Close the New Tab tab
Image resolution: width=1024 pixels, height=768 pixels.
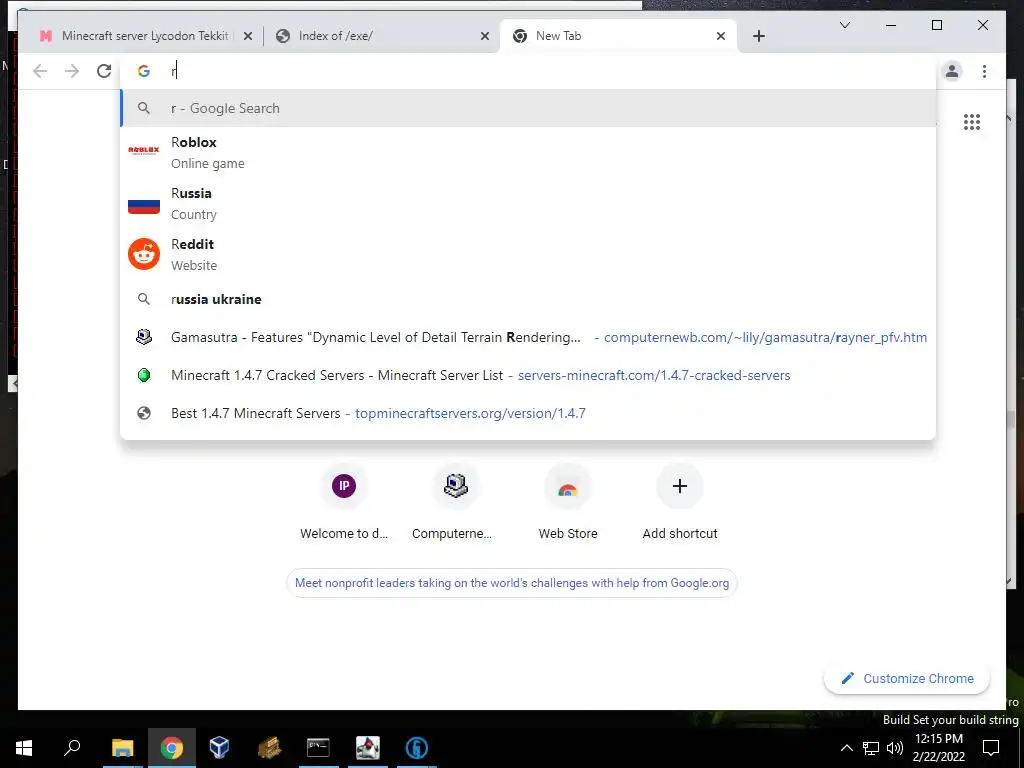click(x=720, y=37)
